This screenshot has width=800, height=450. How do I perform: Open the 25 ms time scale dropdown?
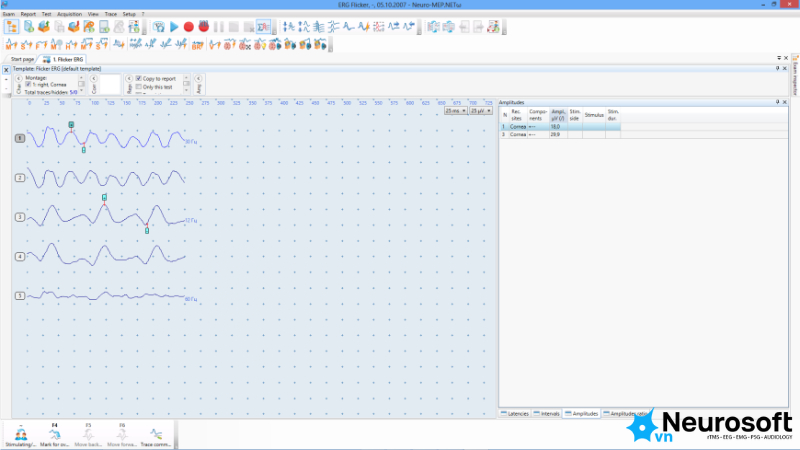(456, 111)
